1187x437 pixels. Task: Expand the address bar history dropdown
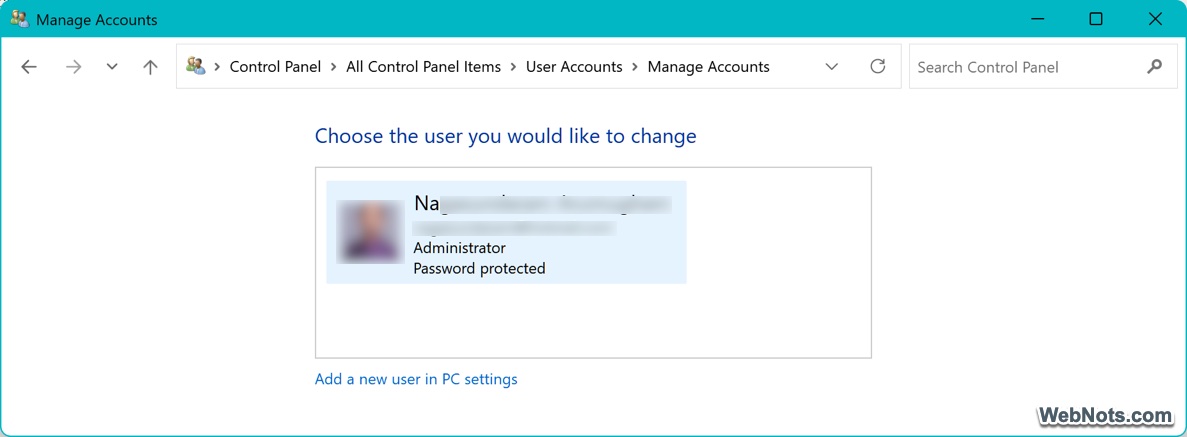pos(831,67)
